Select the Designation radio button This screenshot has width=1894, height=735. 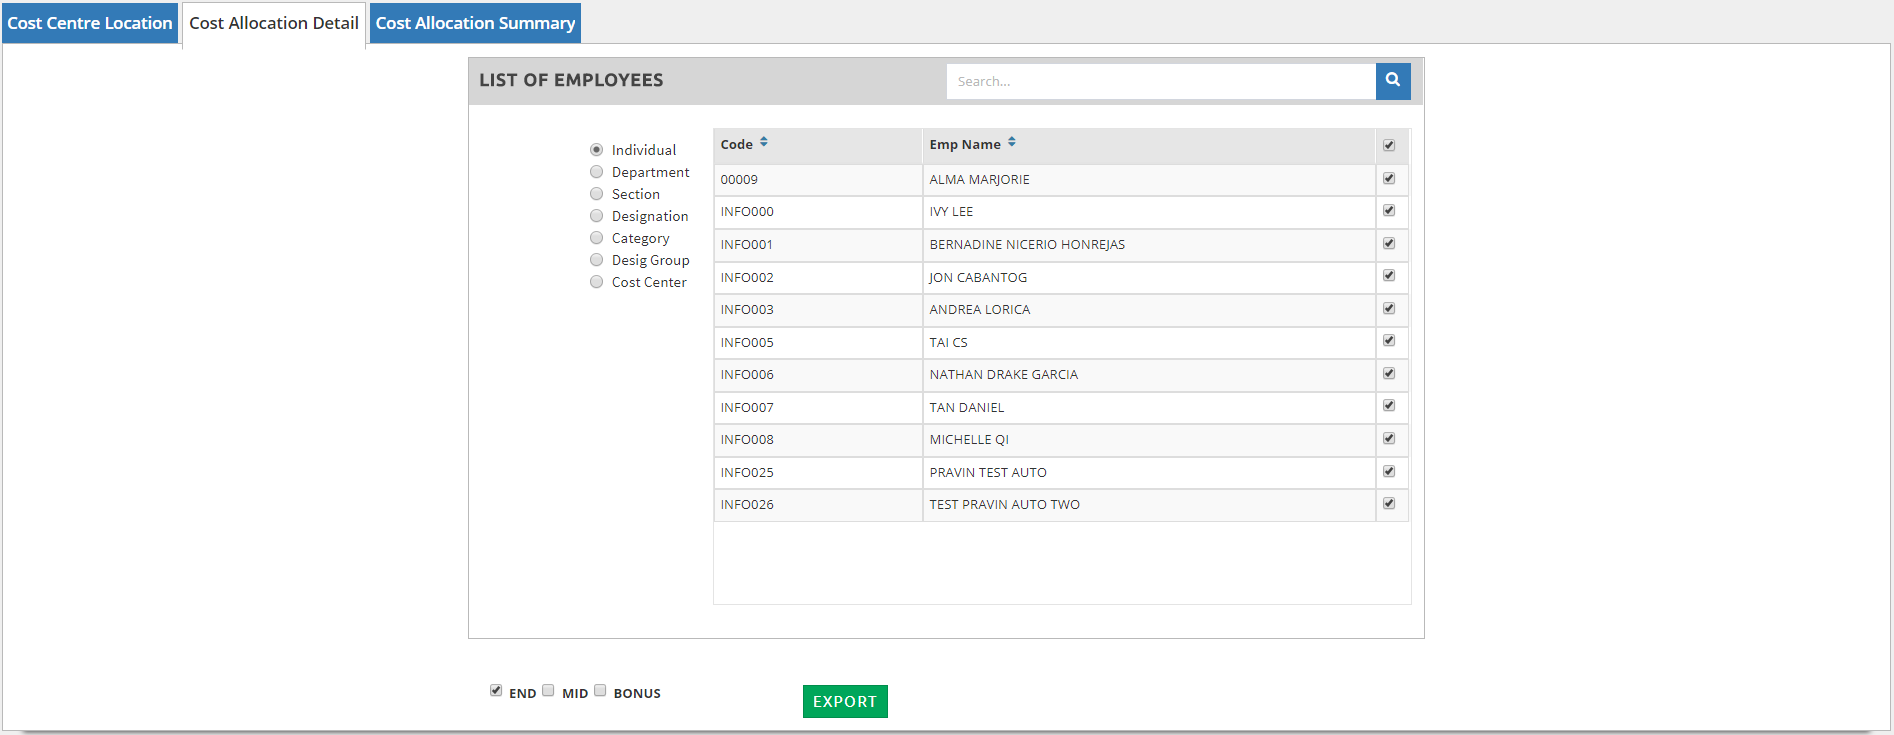[x=597, y=216]
